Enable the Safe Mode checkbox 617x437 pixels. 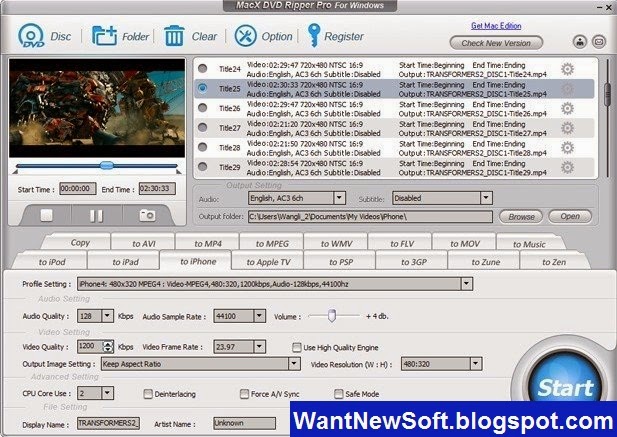tap(338, 394)
